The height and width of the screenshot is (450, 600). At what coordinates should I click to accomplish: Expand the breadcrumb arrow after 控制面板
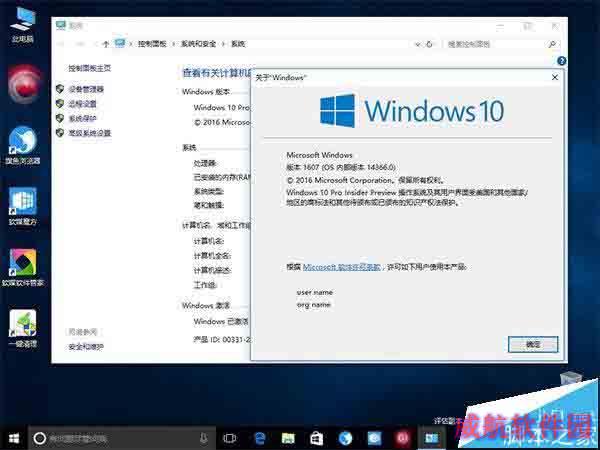point(174,44)
